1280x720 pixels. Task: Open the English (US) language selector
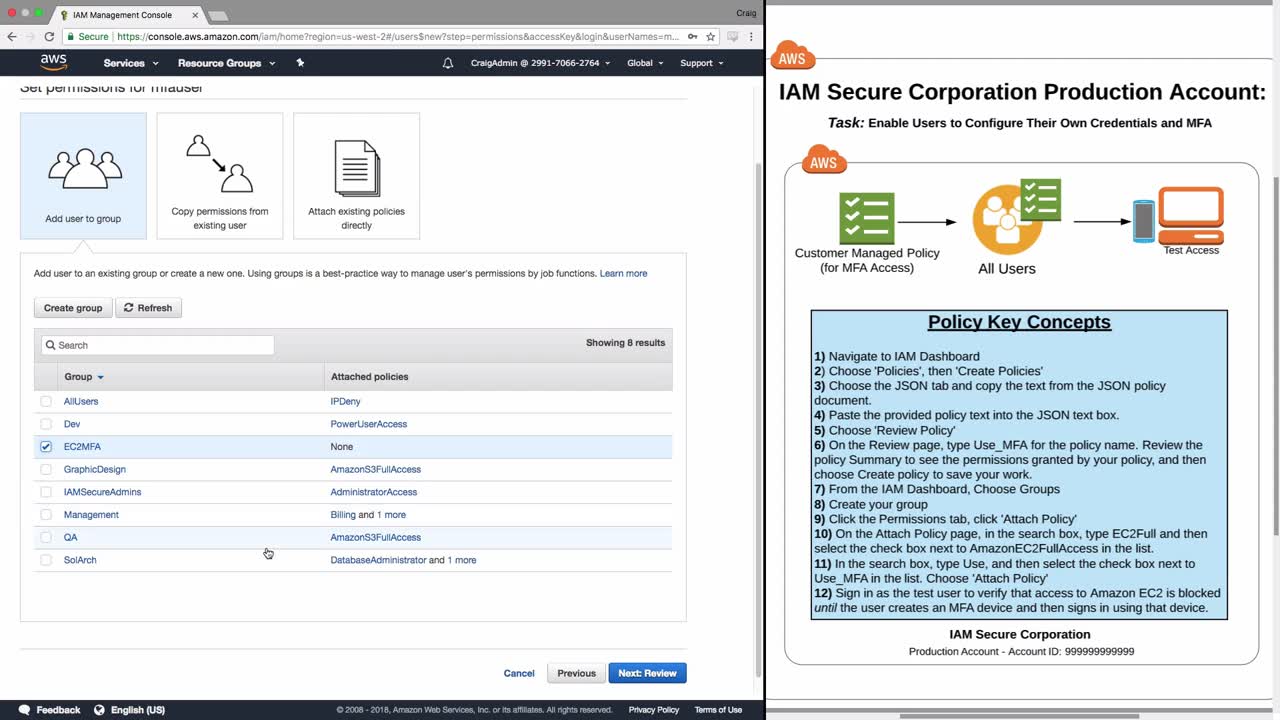[x=129, y=710]
